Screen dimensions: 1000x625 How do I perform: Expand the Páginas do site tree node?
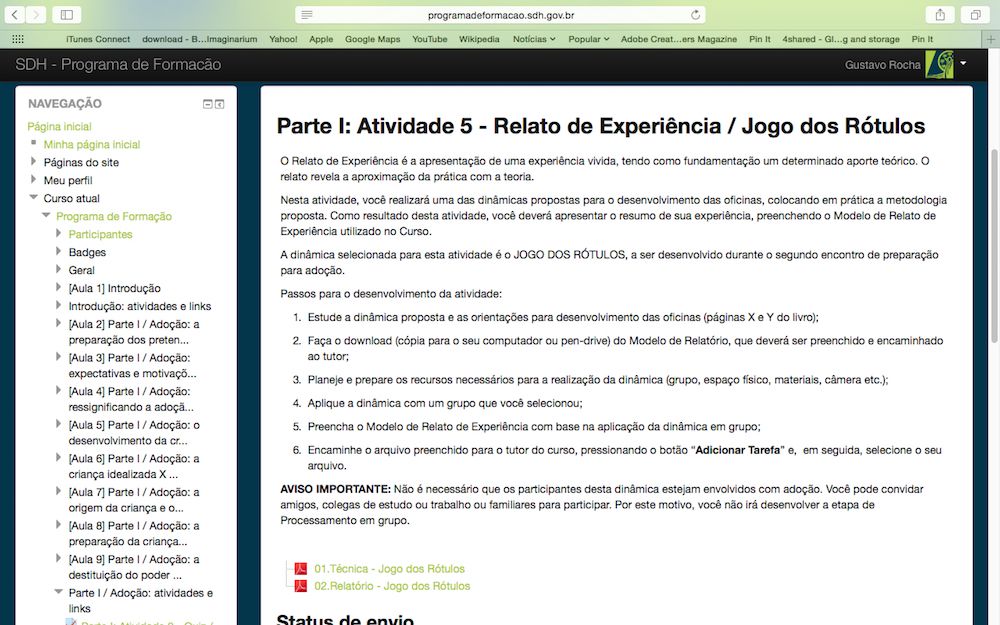tap(34, 162)
